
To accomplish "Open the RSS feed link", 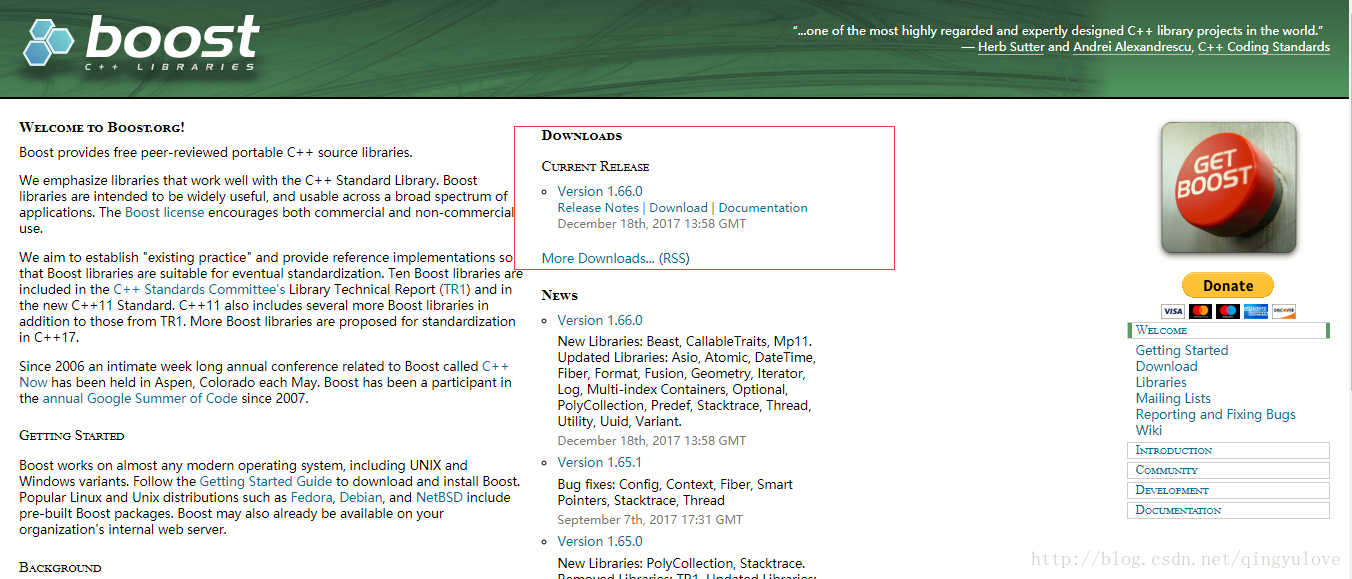I will [x=675, y=258].
